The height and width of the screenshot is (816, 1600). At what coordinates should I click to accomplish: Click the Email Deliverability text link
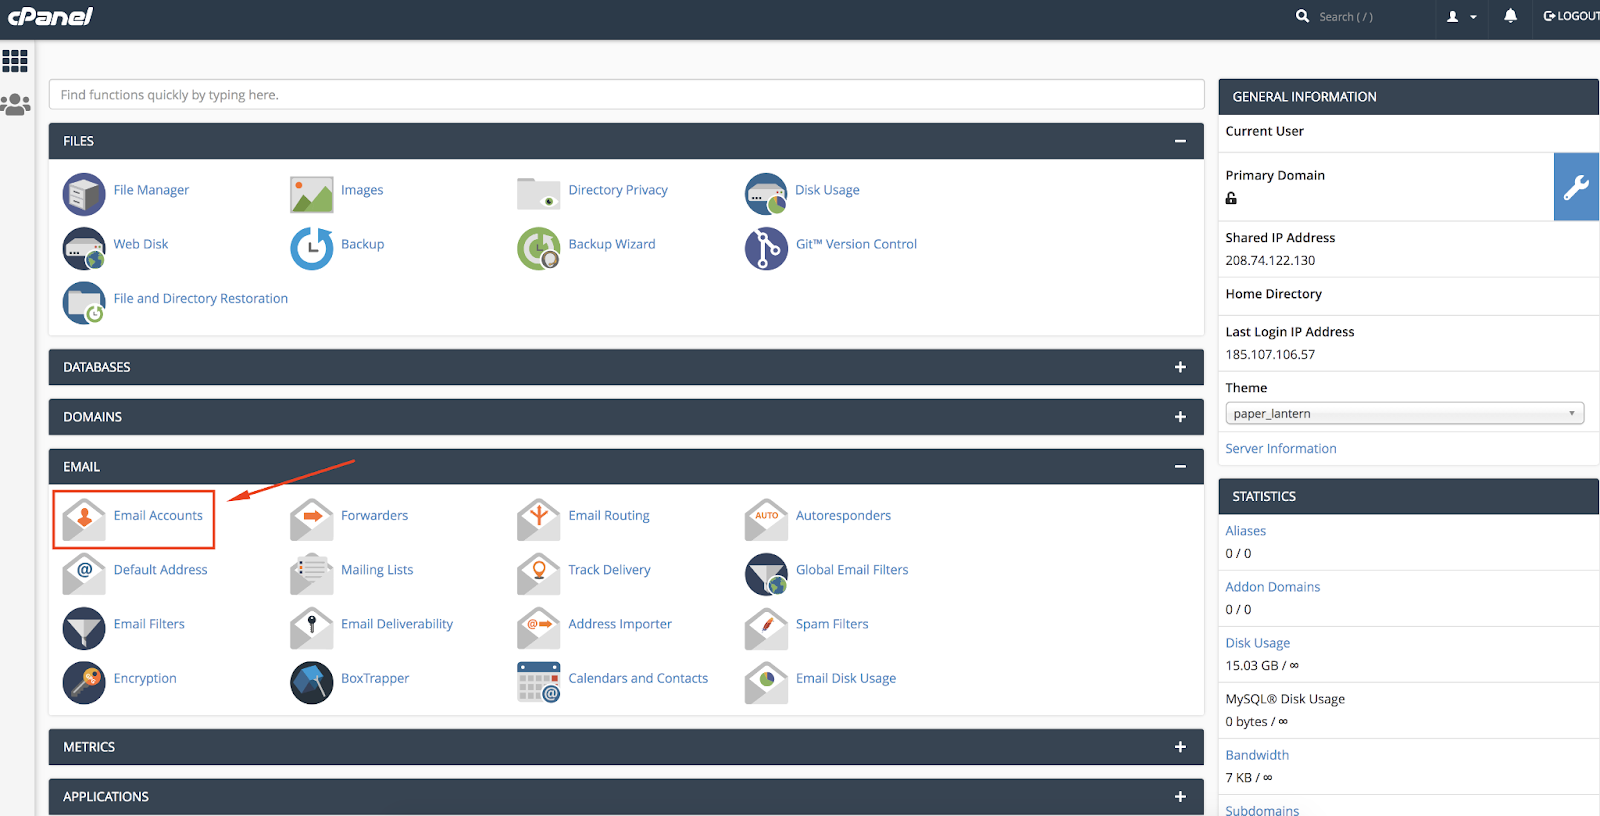pos(397,624)
